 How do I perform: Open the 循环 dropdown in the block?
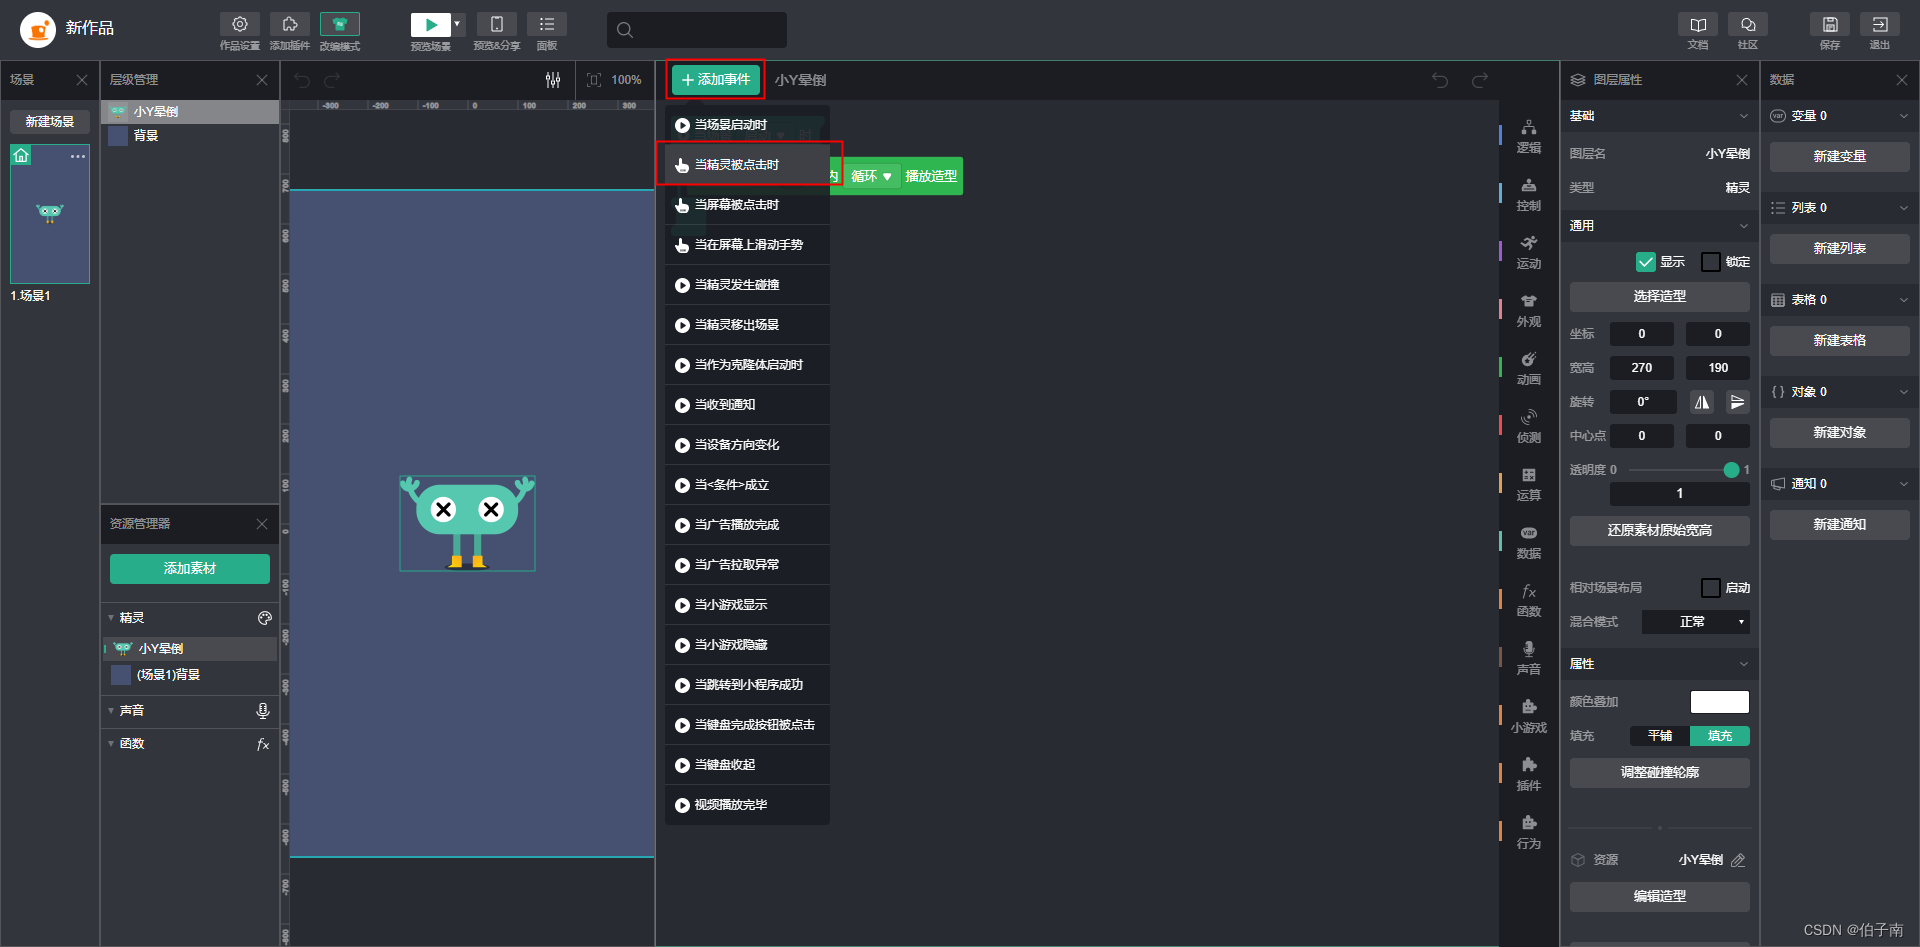click(x=871, y=176)
